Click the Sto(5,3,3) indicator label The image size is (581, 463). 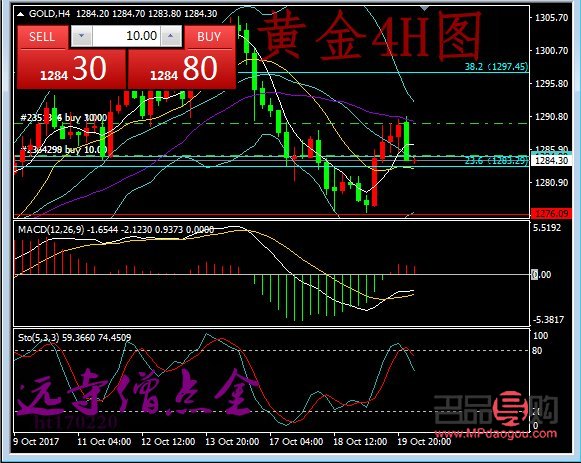[x=39, y=337]
